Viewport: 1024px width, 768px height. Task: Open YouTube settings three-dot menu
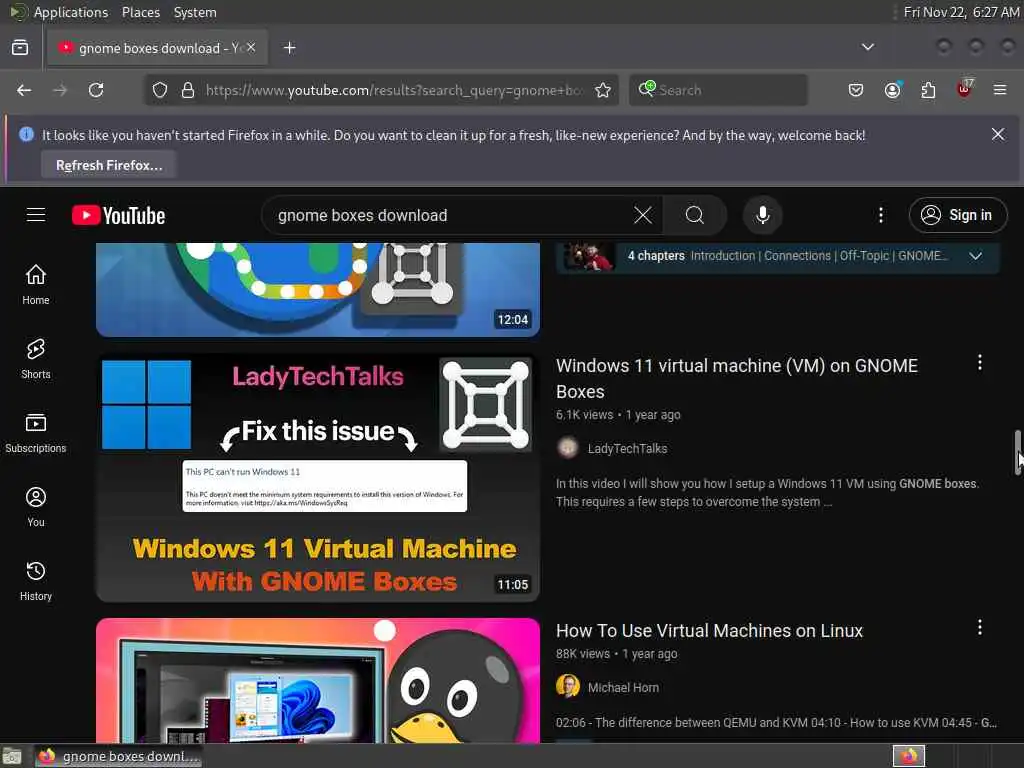[x=881, y=216]
